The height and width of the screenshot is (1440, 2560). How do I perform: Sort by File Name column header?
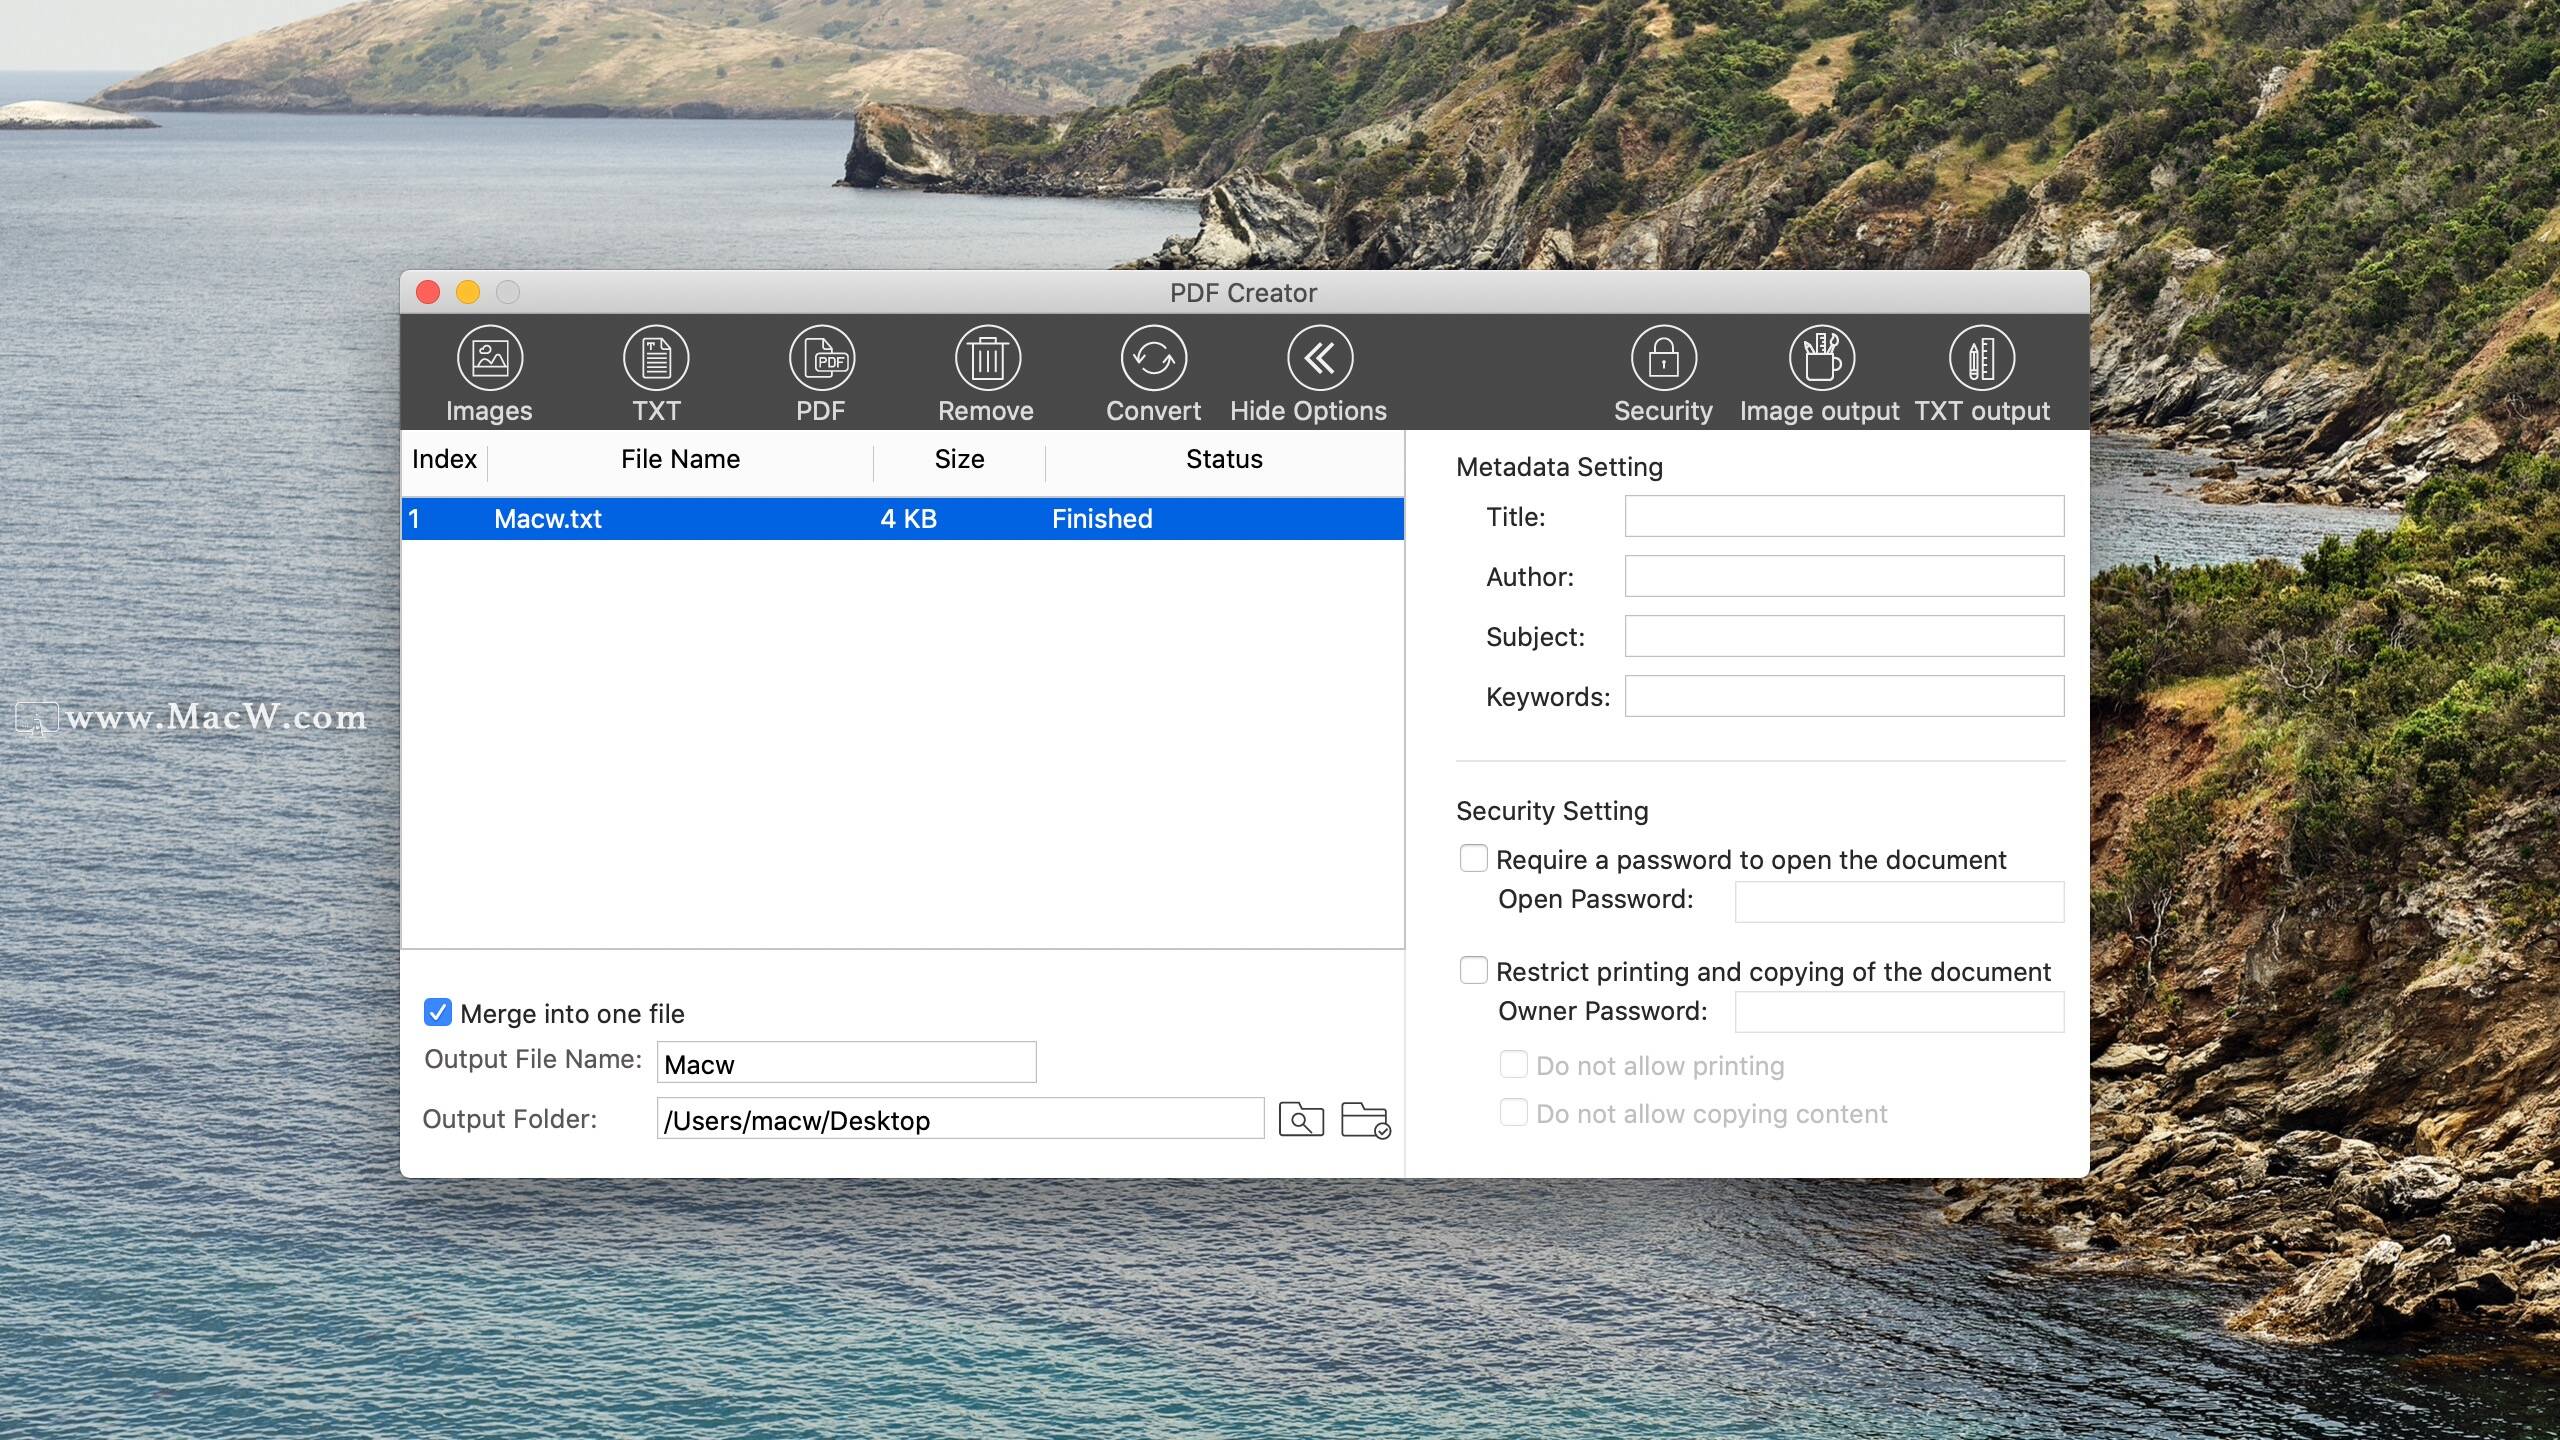[x=680, y=459]
